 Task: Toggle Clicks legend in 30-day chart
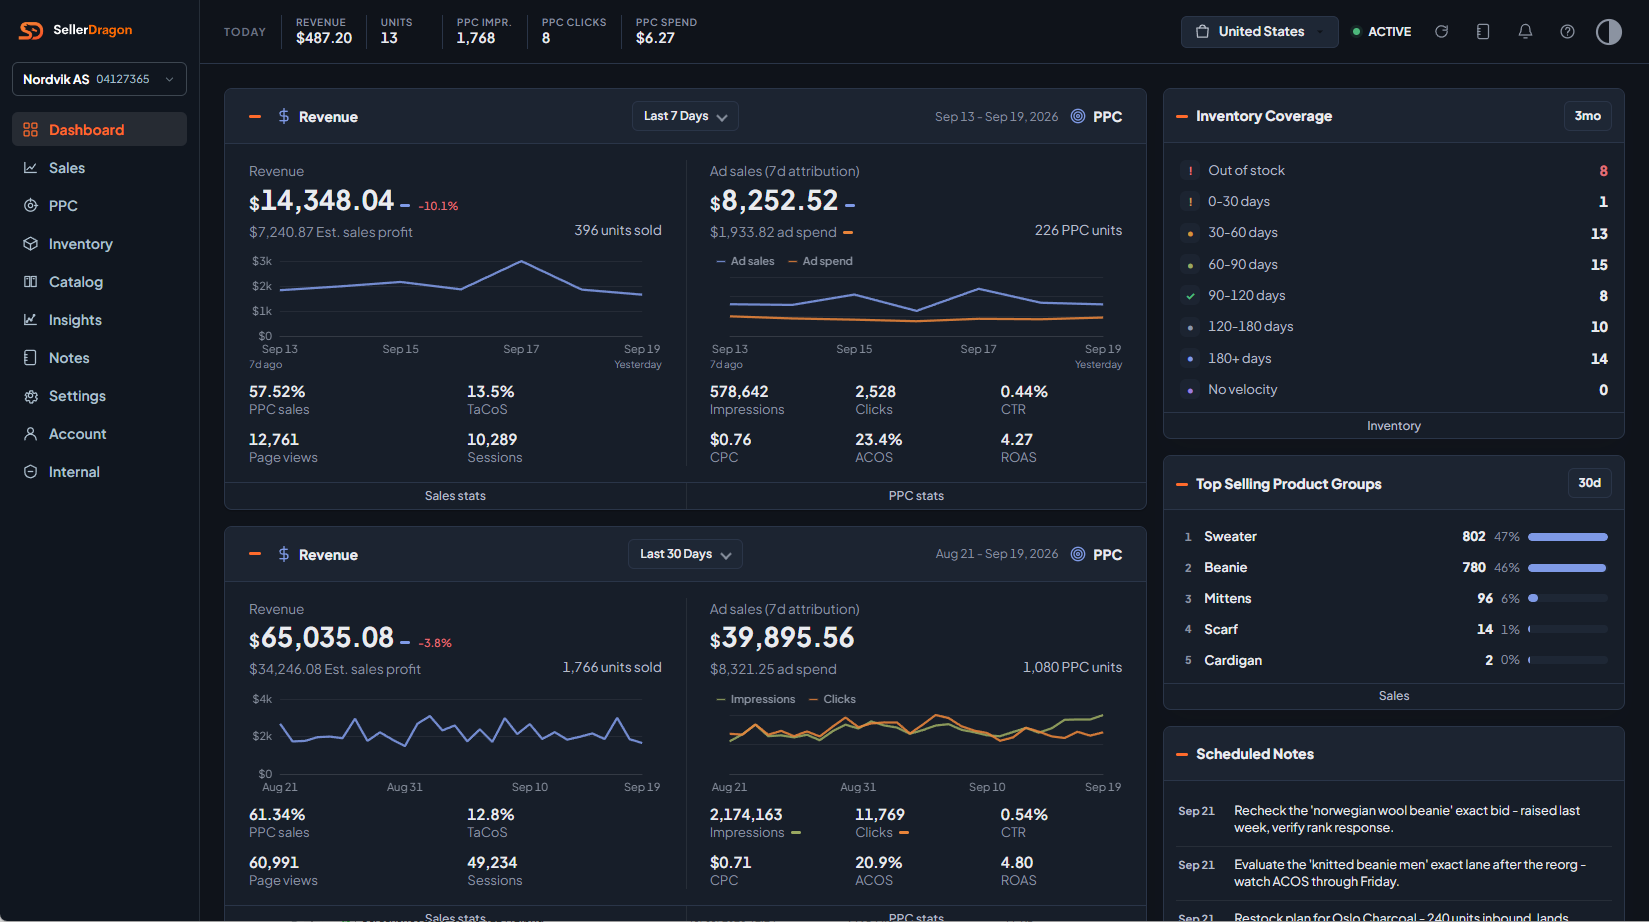832,699
